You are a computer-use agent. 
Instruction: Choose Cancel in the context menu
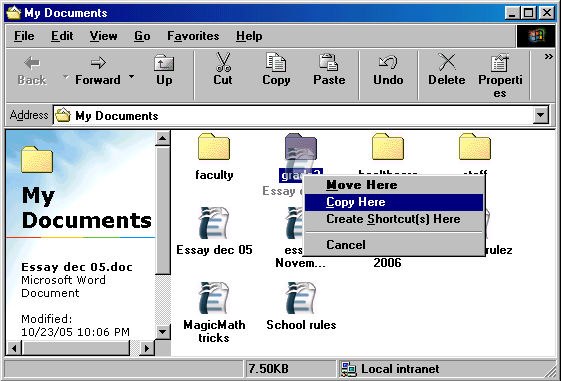pyautogui.click(x=394, y=245)
